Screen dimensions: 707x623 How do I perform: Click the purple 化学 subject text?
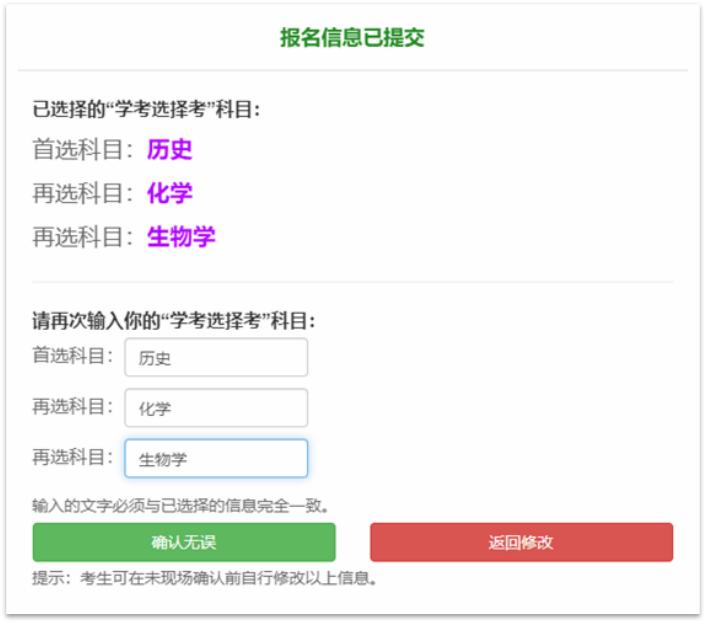(169, 193)
